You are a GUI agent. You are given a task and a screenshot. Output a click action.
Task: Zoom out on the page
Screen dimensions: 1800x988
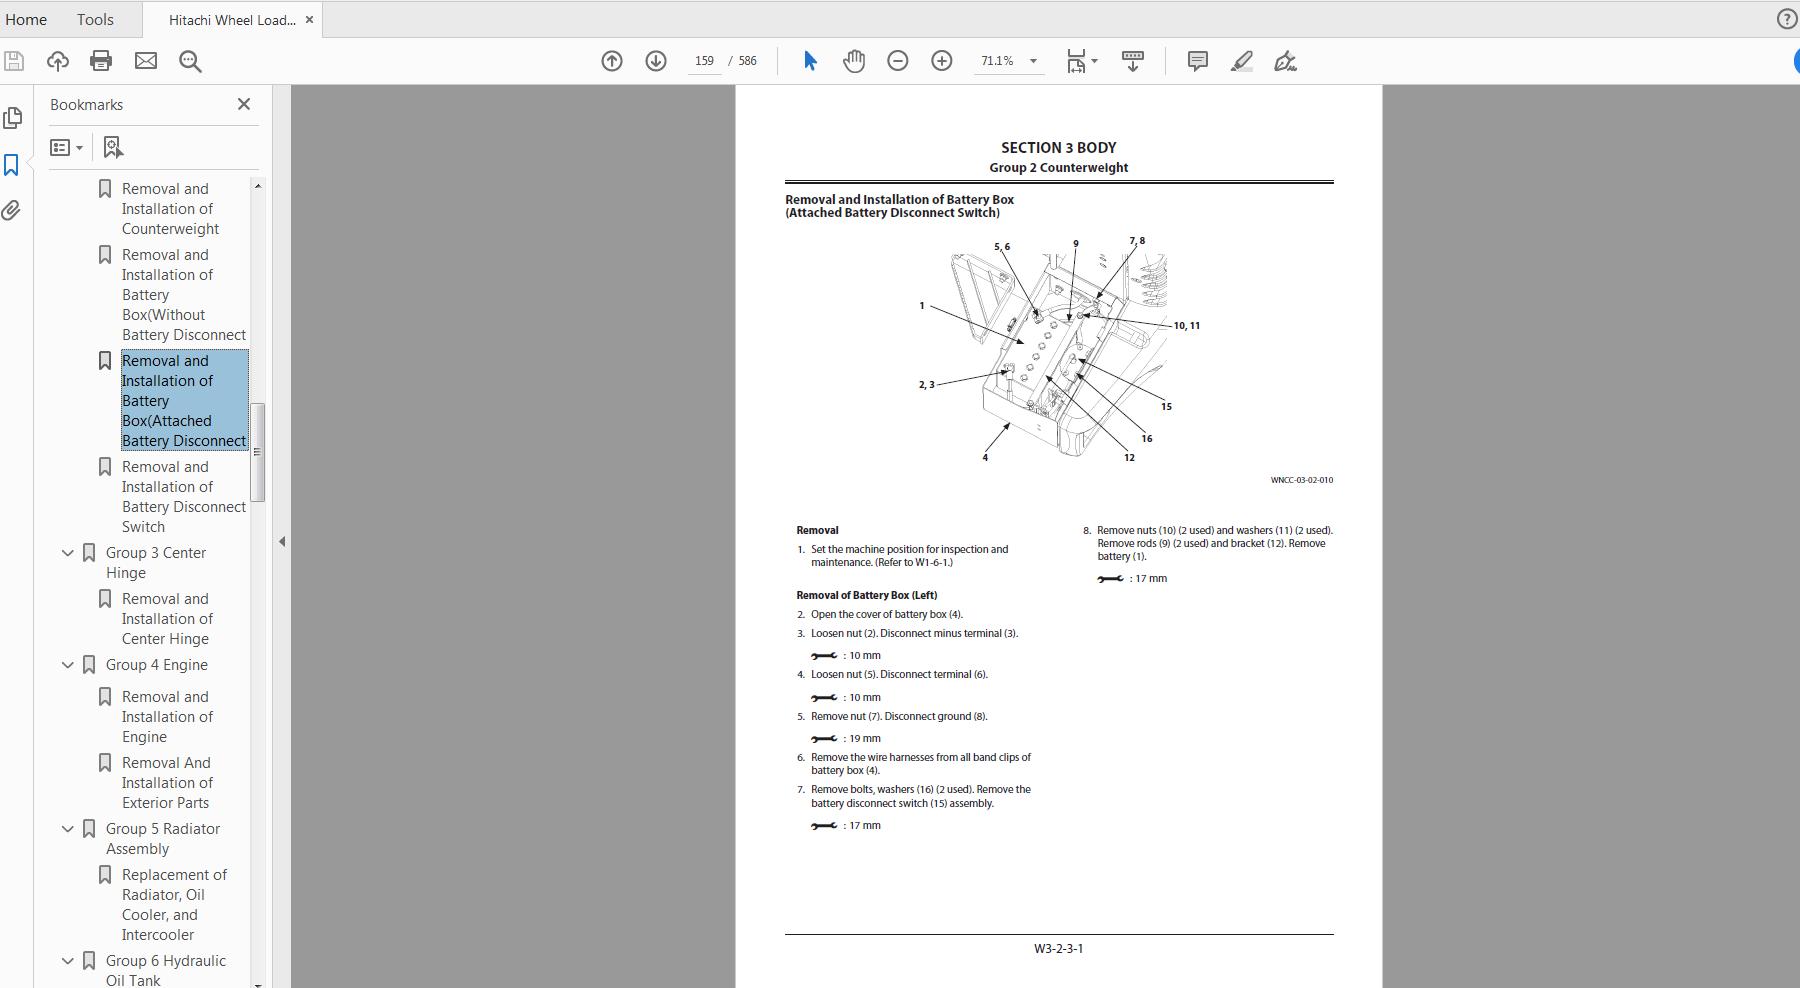[x=898, y=60]
